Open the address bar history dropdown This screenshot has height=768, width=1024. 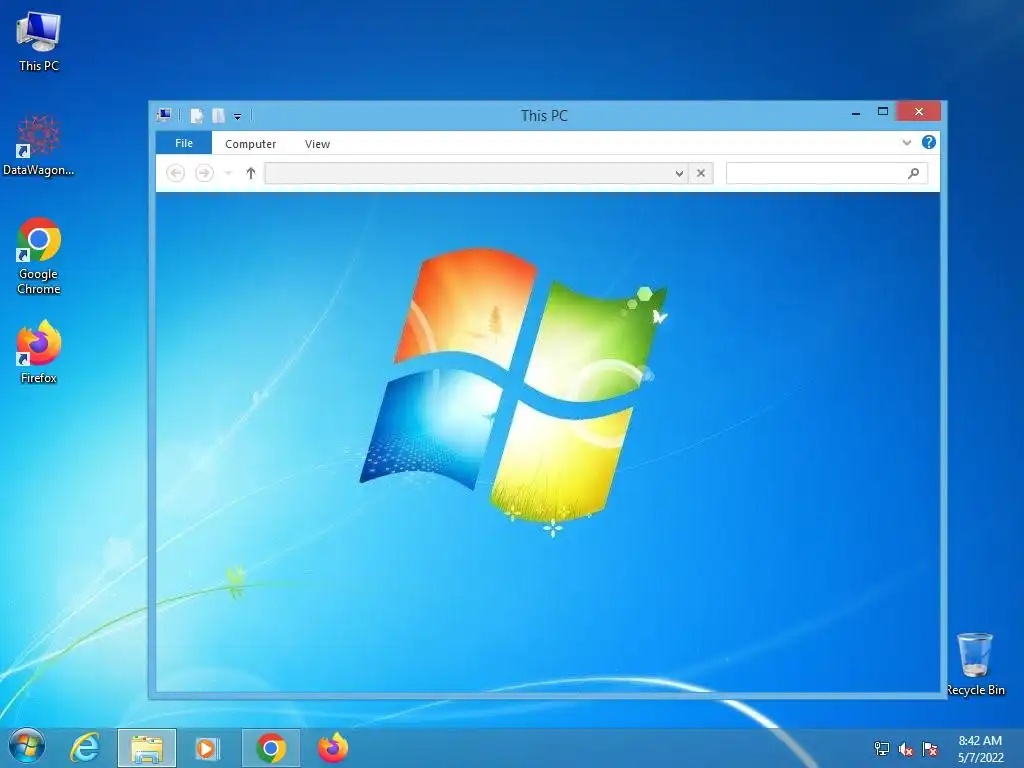[x=679, y=173]
